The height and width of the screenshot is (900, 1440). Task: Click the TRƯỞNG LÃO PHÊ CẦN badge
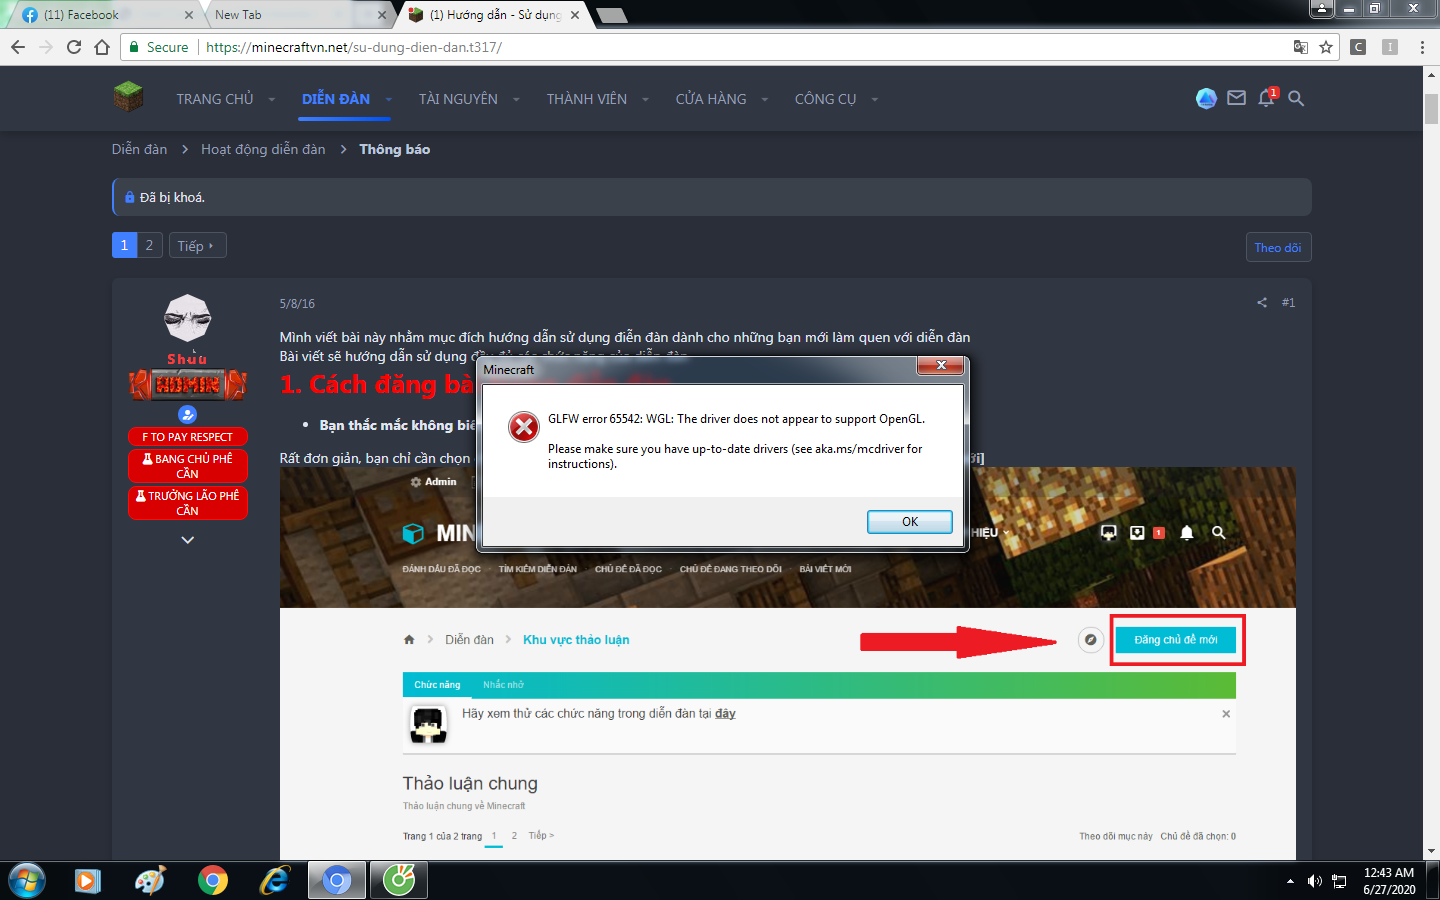coord(188,503)
